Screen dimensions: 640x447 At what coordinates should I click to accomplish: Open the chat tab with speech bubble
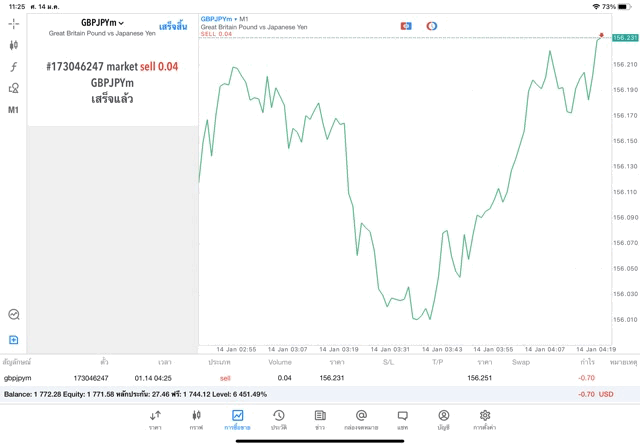pos(402,420)
